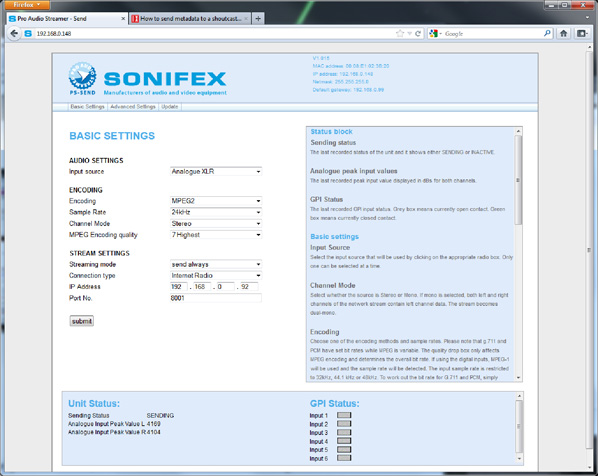Bookmark this page with the star icon
The height and width of the screenshot is (476, 598).
pyautogui.click(x=400, y=34)
